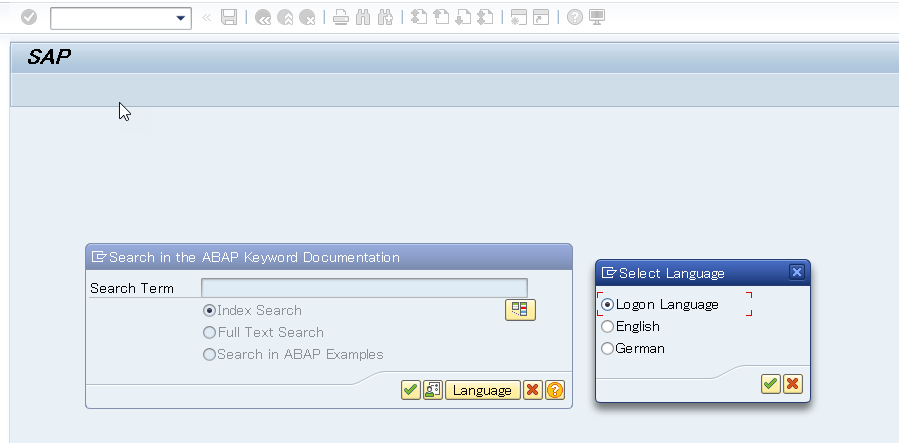Click the Create New Session icon
The width and height of the screenshot is (899, 443).
(519, 18)
